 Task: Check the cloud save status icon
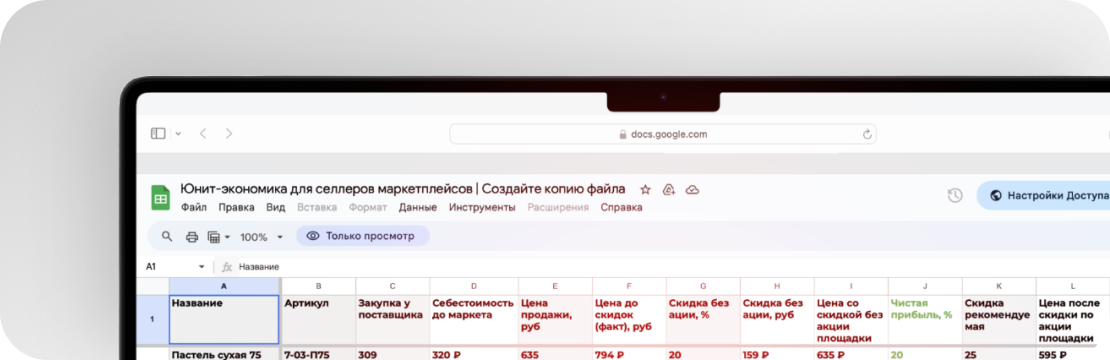(693, 190)
